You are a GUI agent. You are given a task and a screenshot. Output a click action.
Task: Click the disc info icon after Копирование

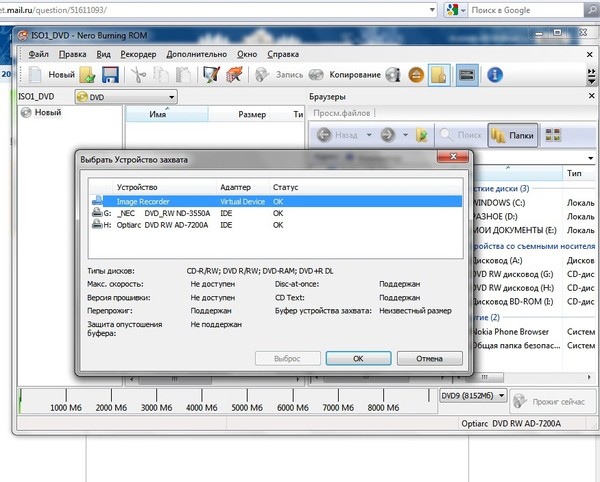(x=393, y=75)
